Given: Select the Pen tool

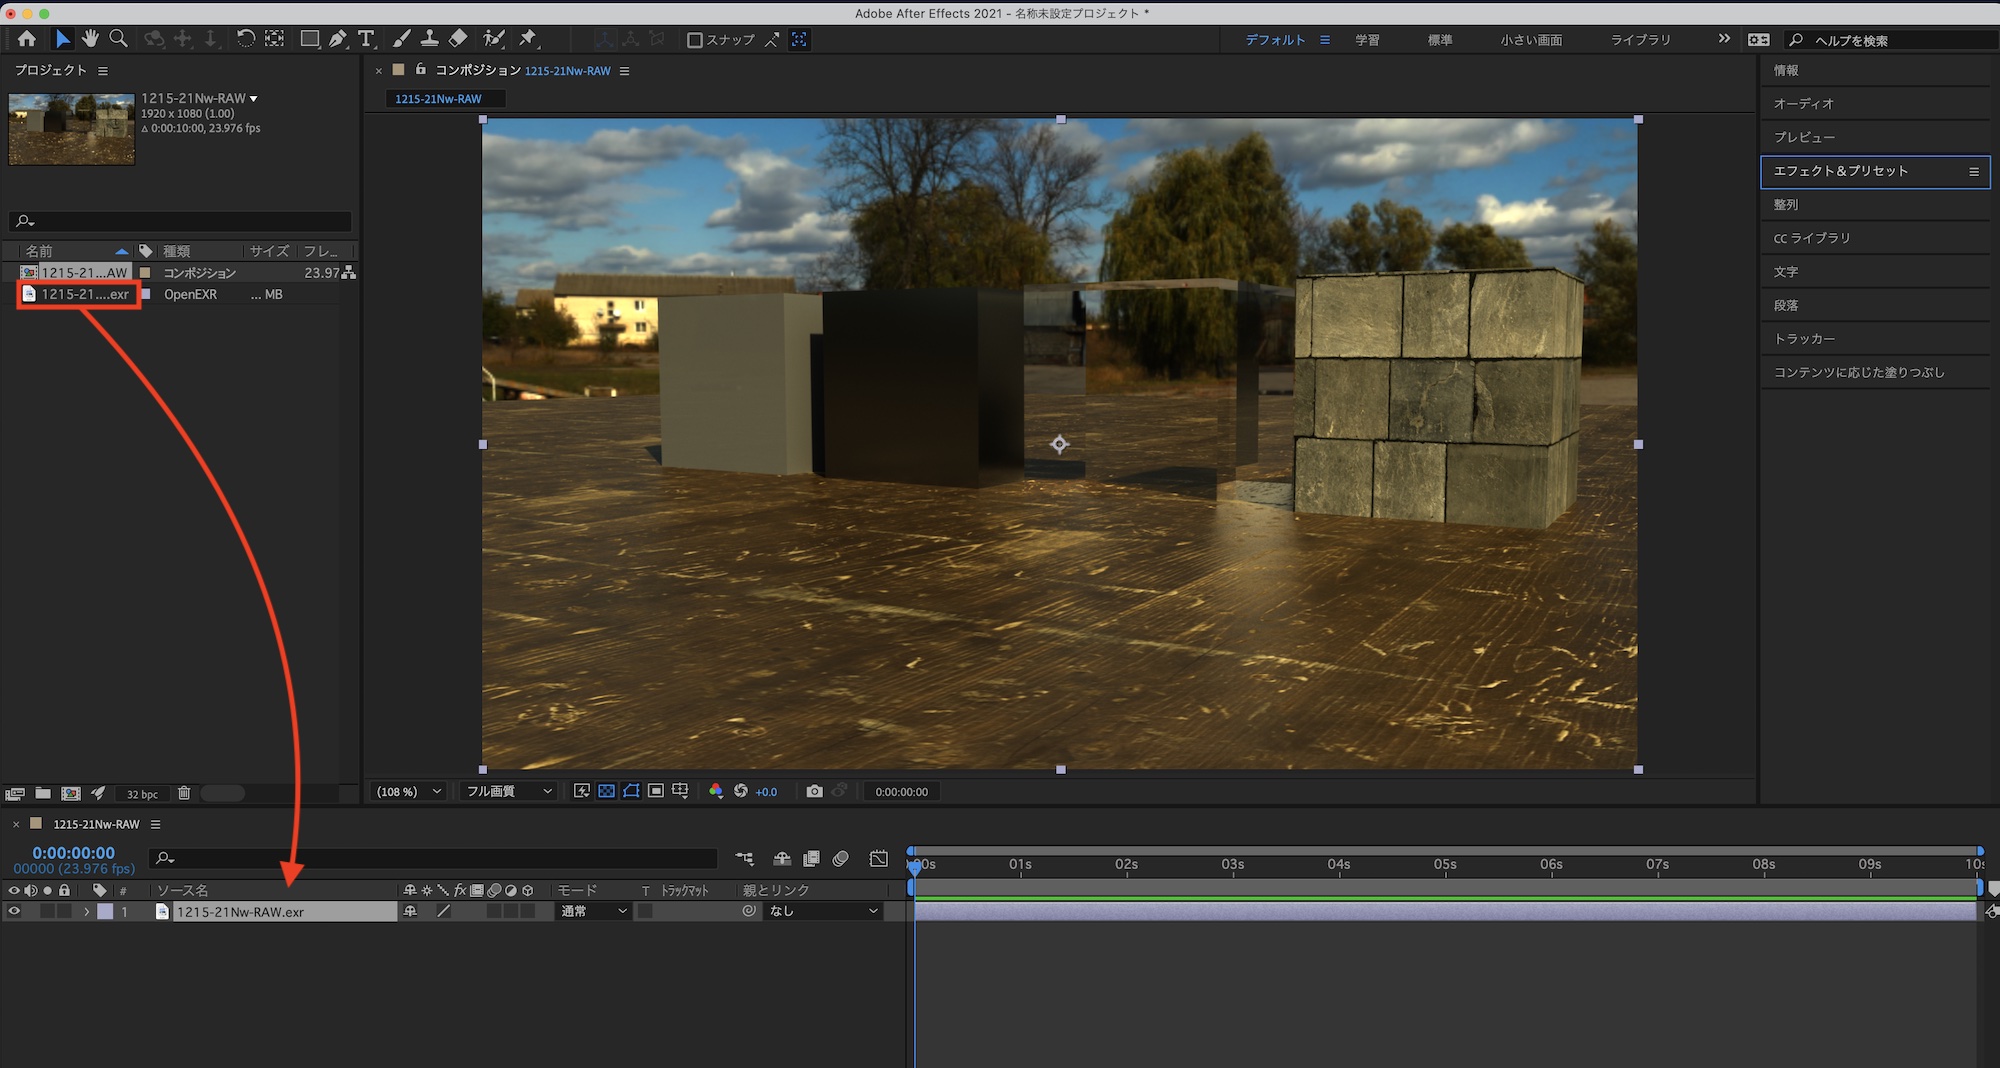Looking at the screenshot, I should pyautogui.click(x=338, y=39).
